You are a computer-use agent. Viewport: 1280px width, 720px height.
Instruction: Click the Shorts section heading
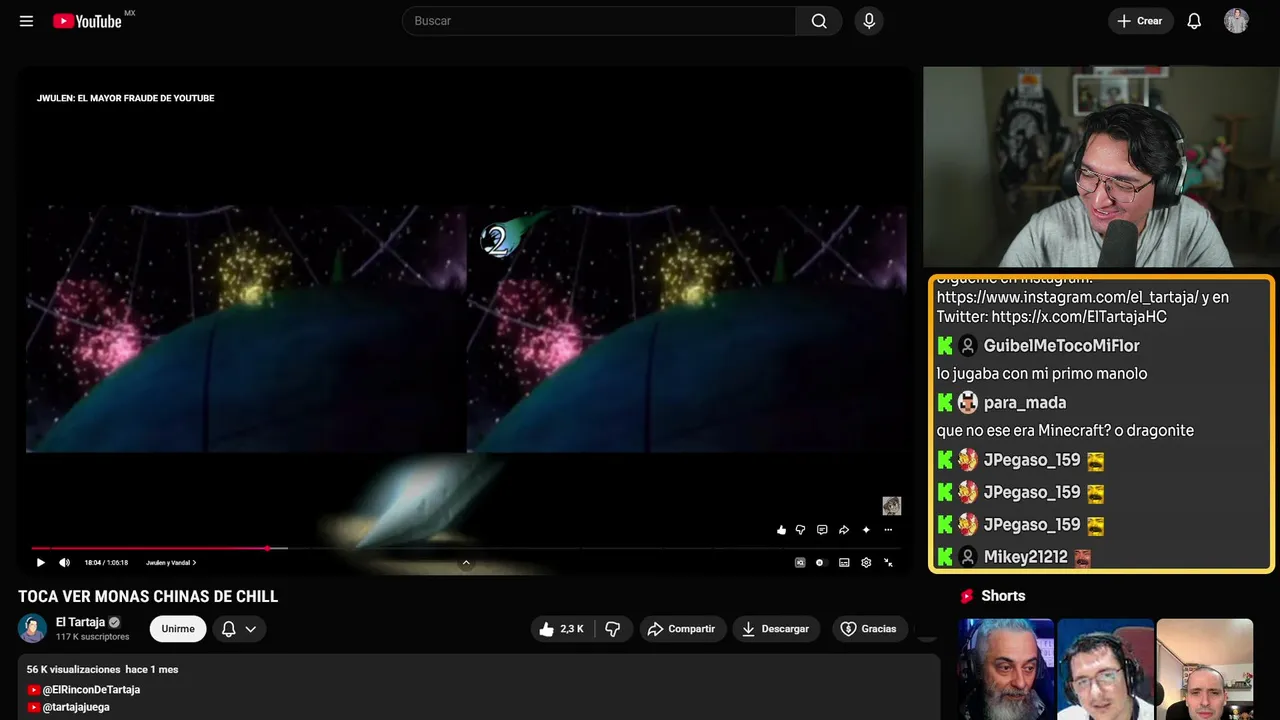1003,596
